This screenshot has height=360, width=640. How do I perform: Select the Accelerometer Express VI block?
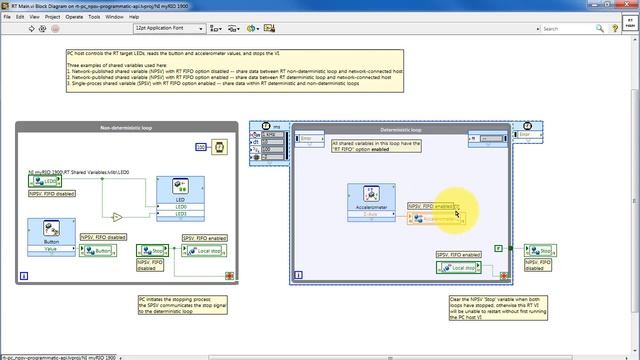(x=371, y=203)
